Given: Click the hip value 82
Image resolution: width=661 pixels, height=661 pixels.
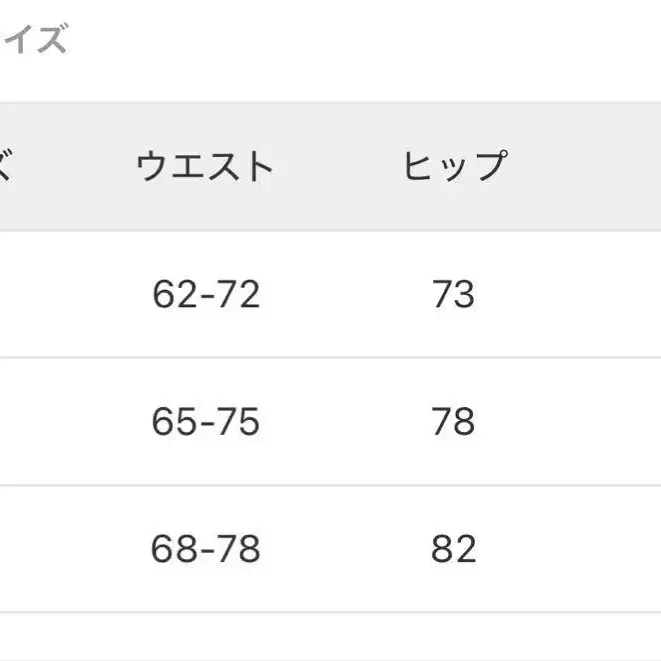Looking at the screenshot, I should point(453,548).
